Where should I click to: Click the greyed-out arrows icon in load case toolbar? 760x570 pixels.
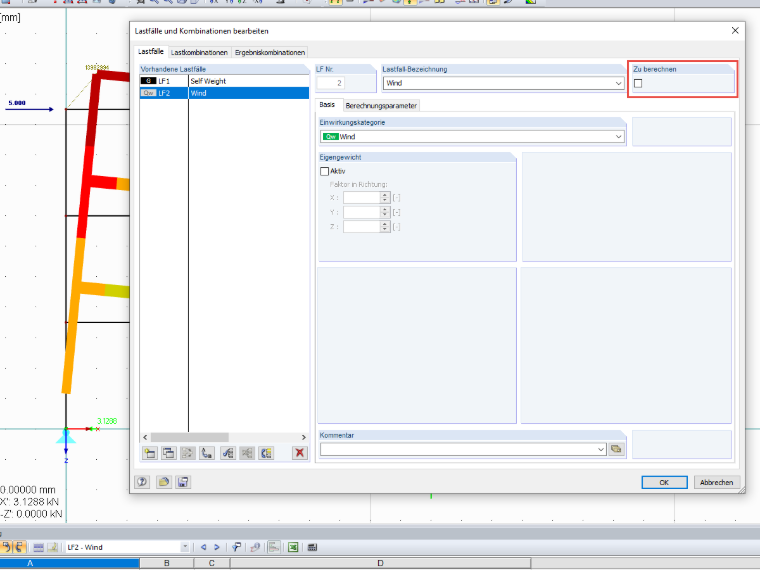[x=188, y=453]
